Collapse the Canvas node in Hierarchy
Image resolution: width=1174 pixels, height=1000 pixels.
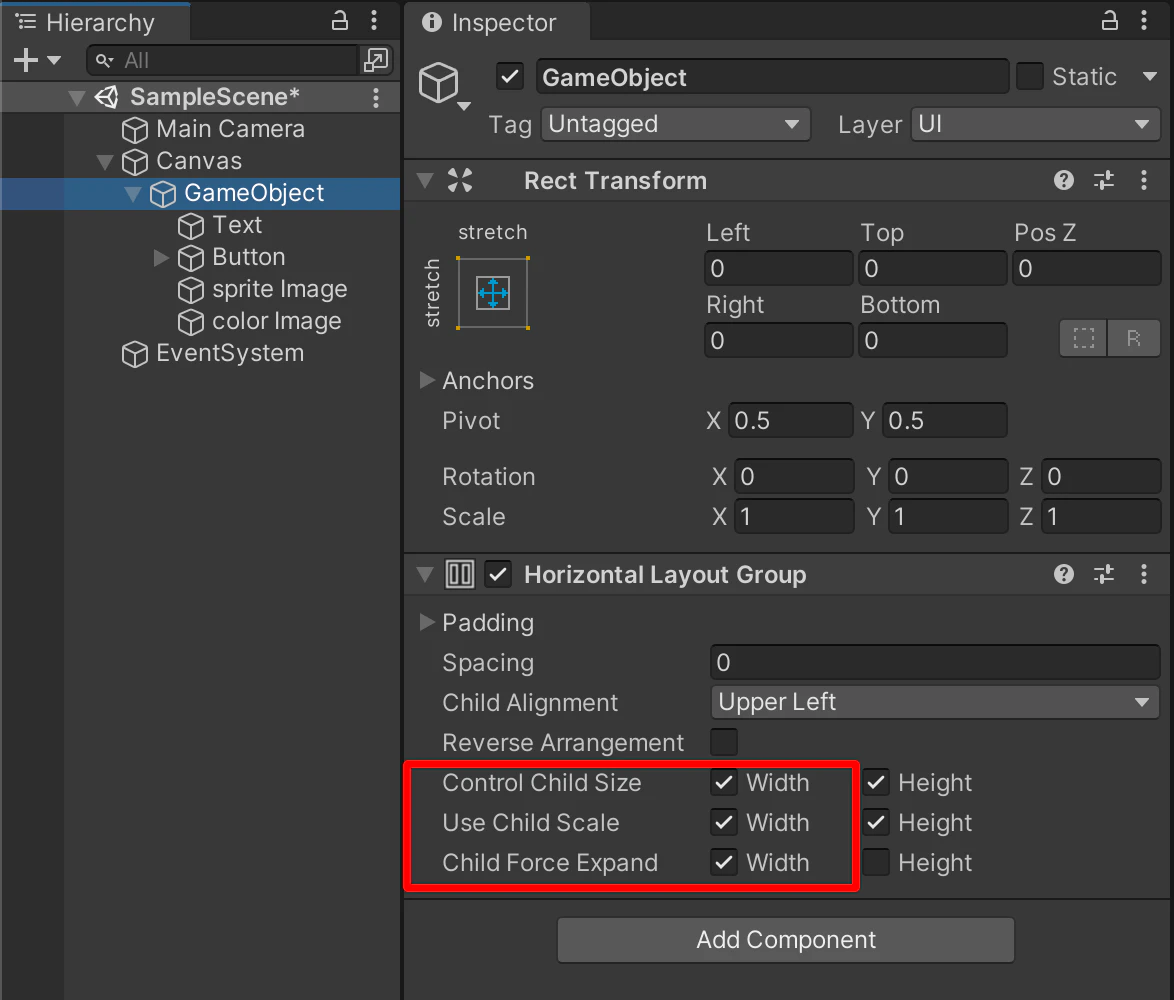point(105,162)
